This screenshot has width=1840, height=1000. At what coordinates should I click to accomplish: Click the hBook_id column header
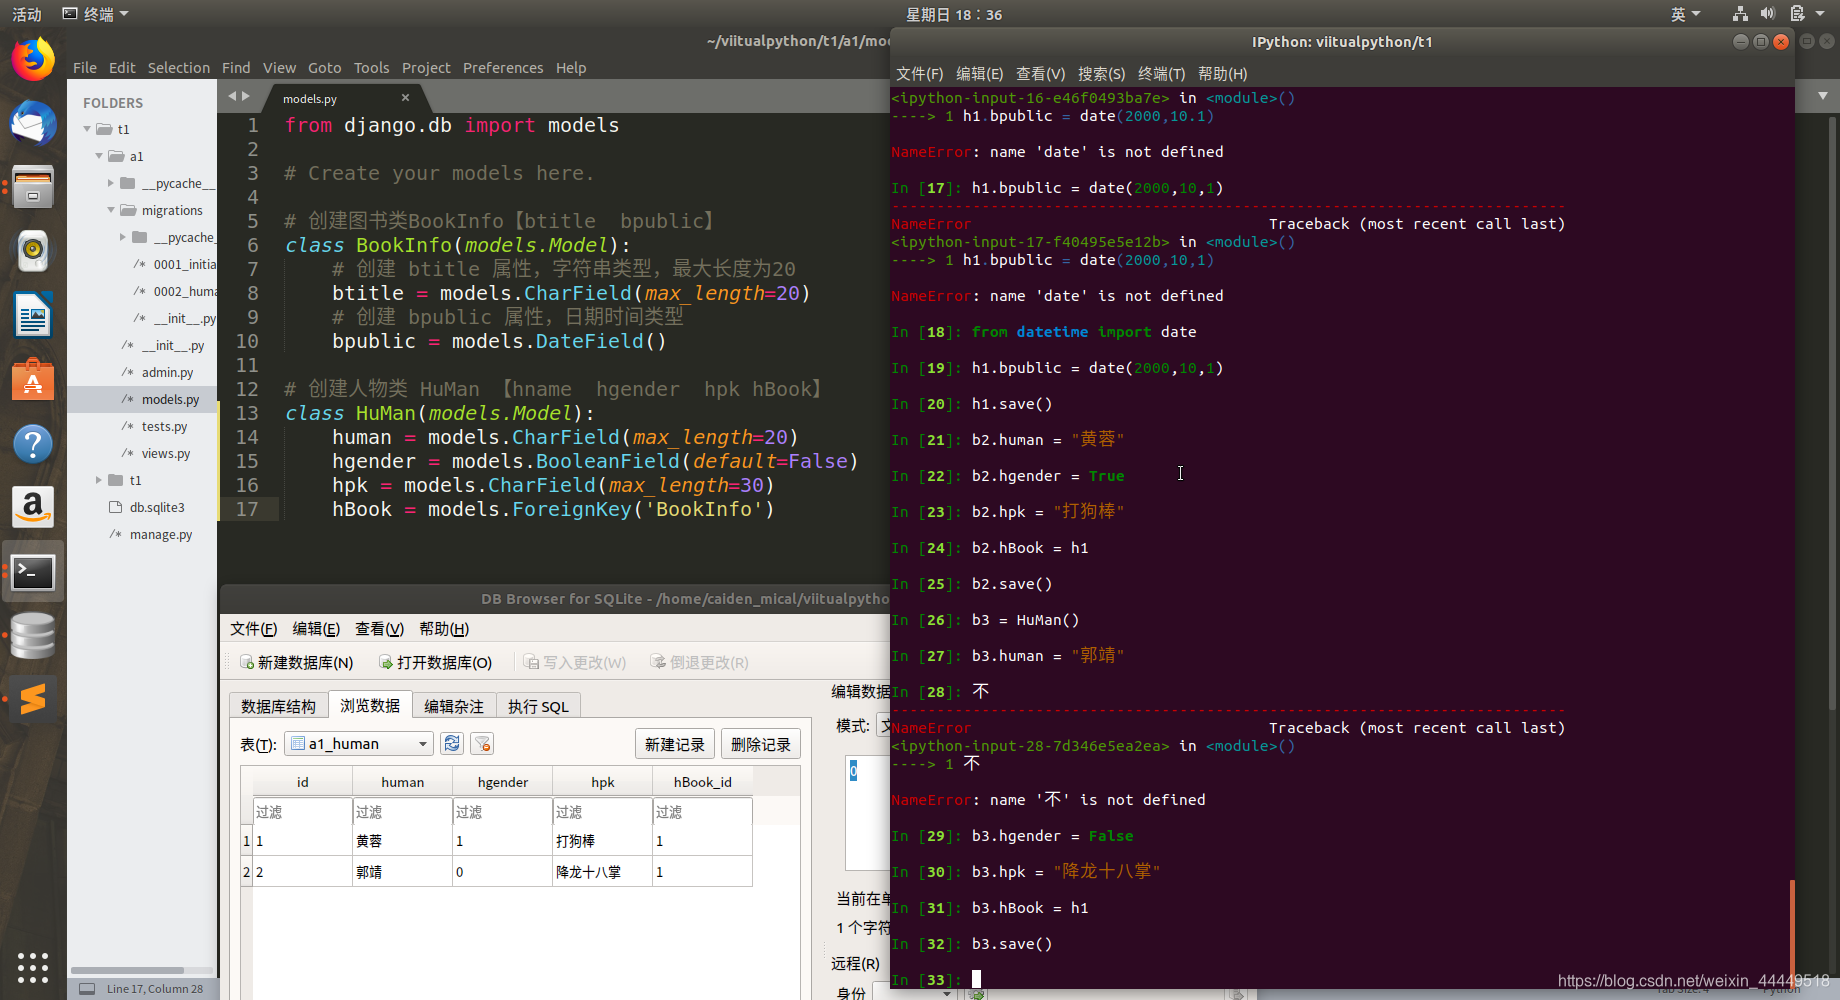click(702, 782)
